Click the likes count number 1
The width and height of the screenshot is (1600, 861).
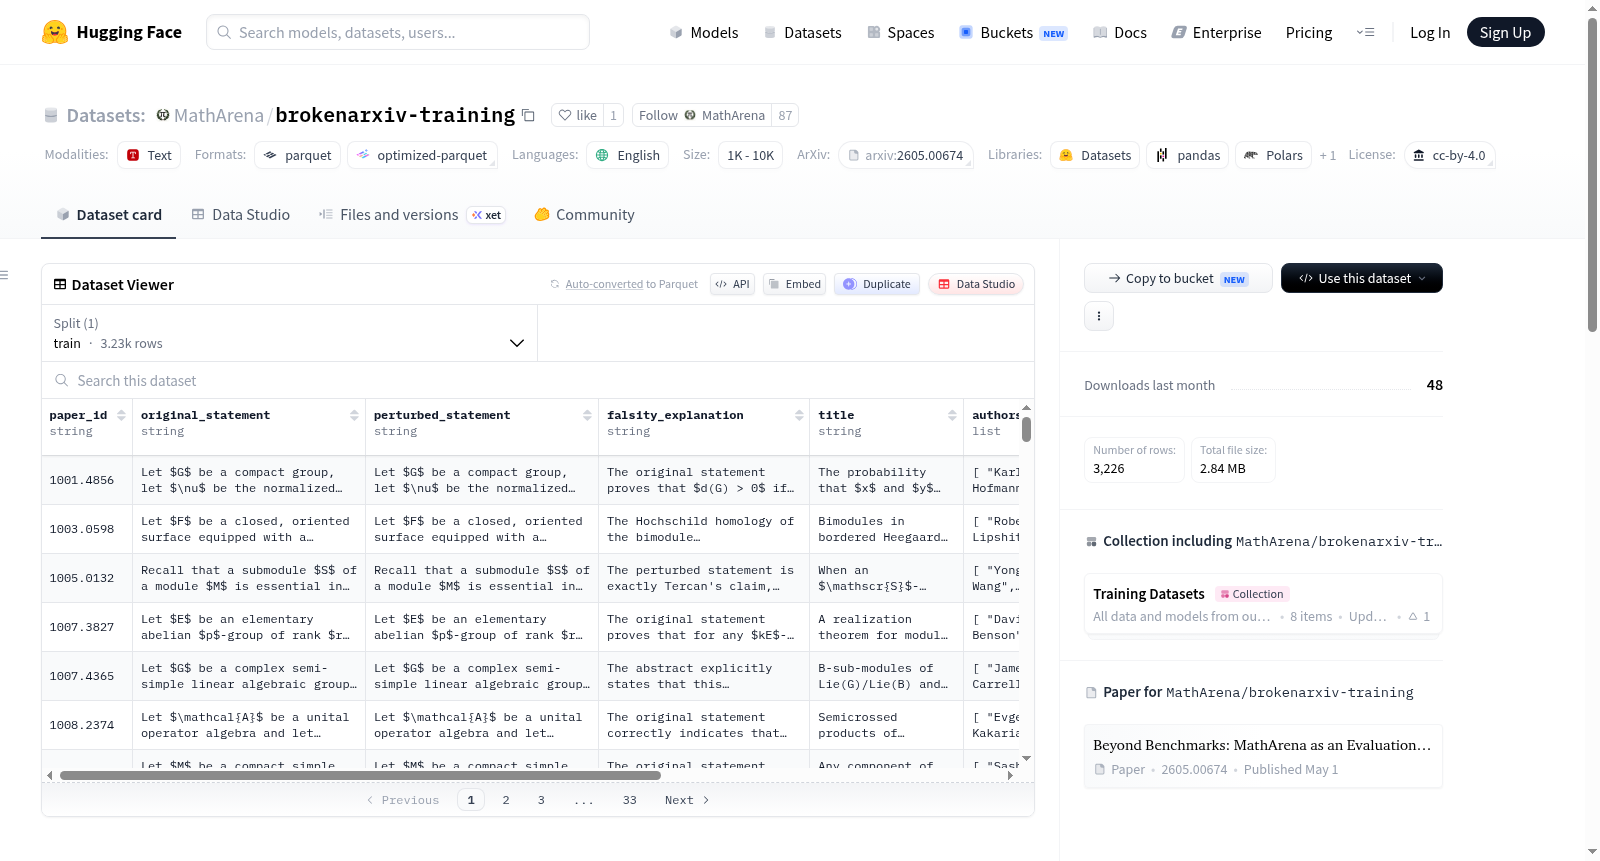pos(613,115)
